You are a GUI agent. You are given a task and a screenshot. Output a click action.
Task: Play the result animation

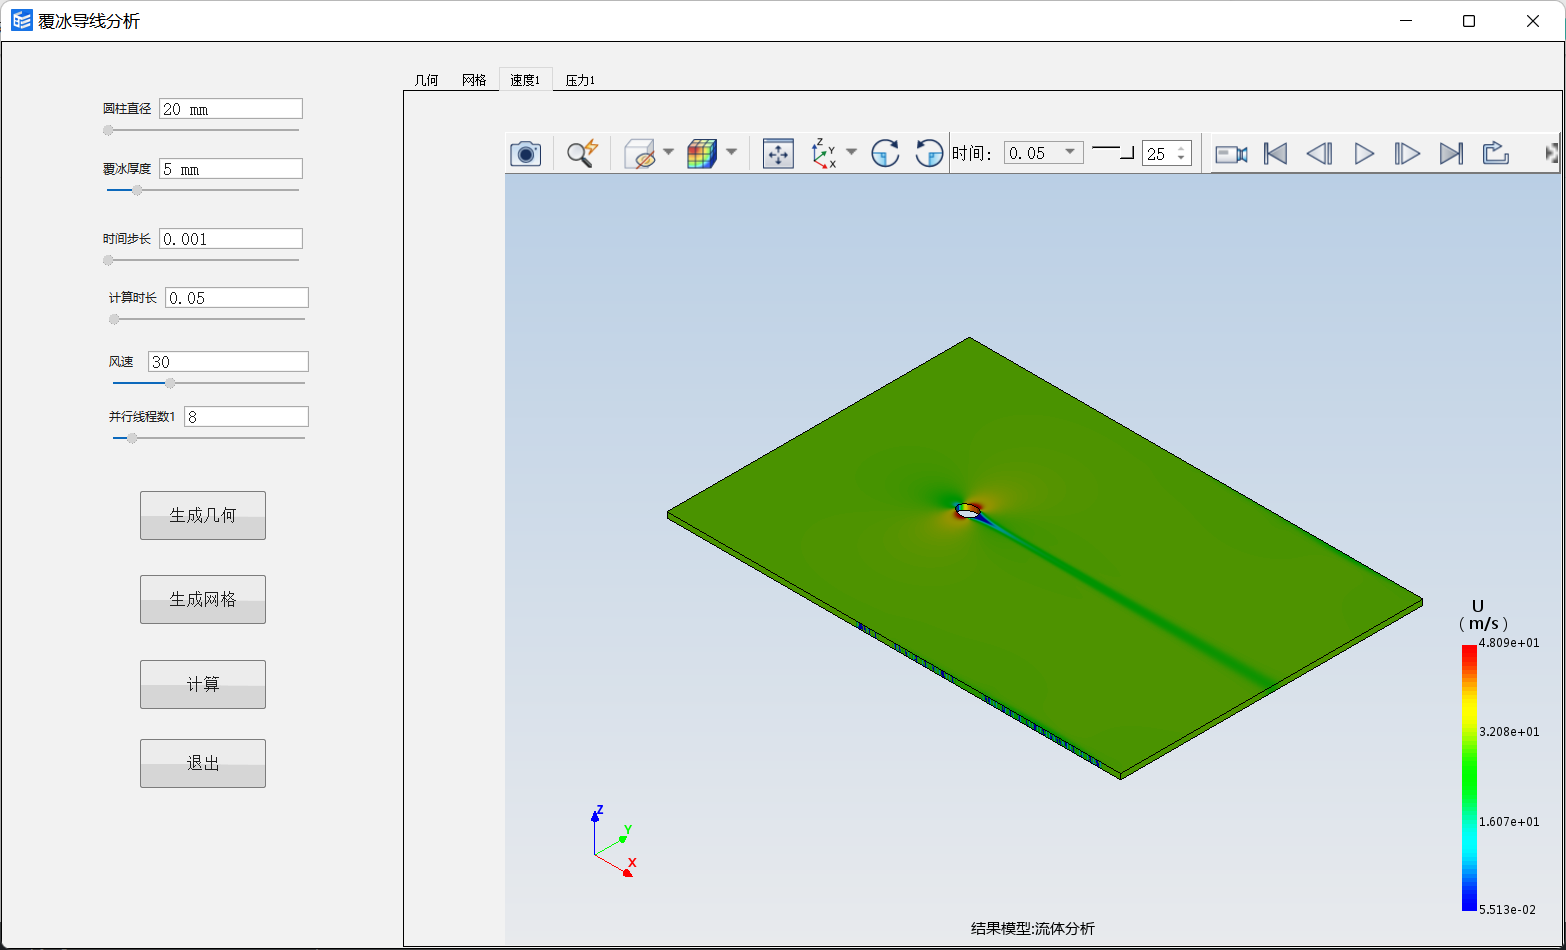click(1364, 153)
